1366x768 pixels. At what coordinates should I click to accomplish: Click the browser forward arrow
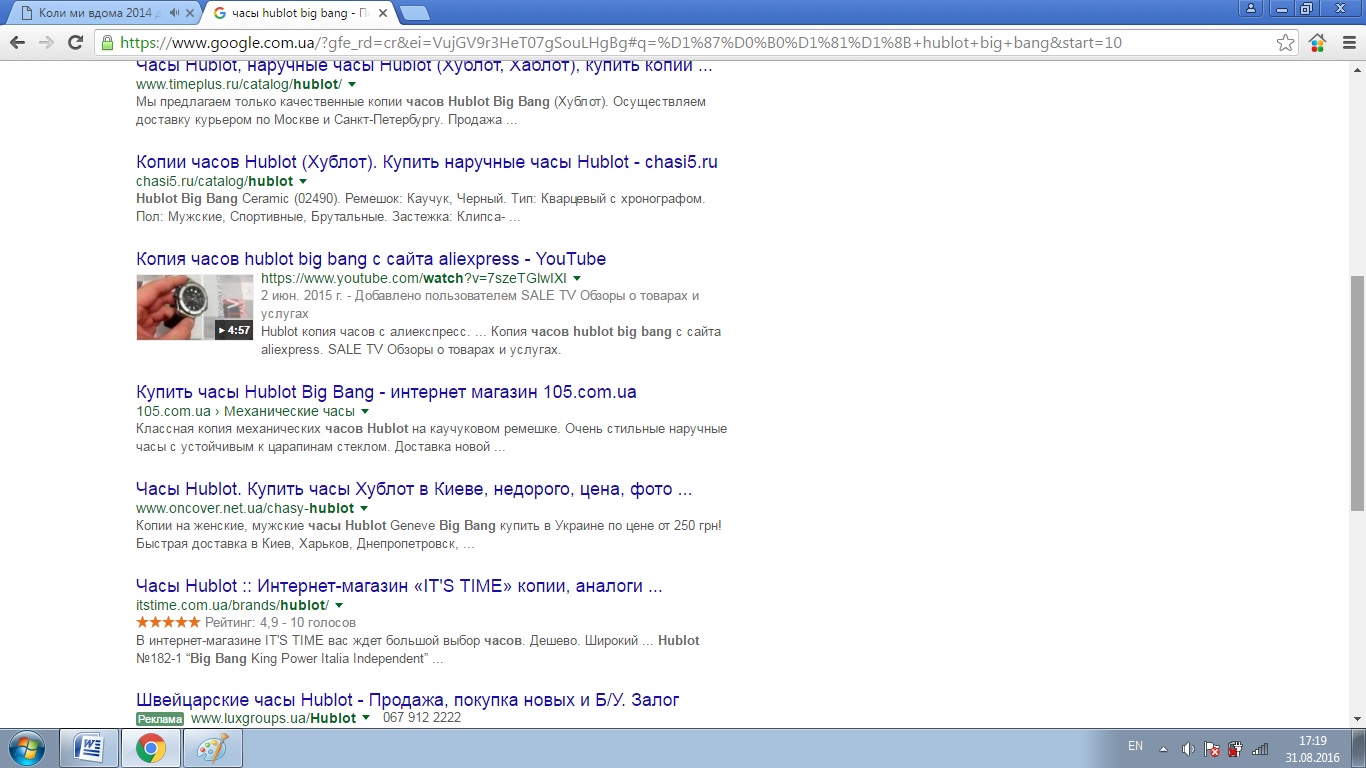[46, 43]
